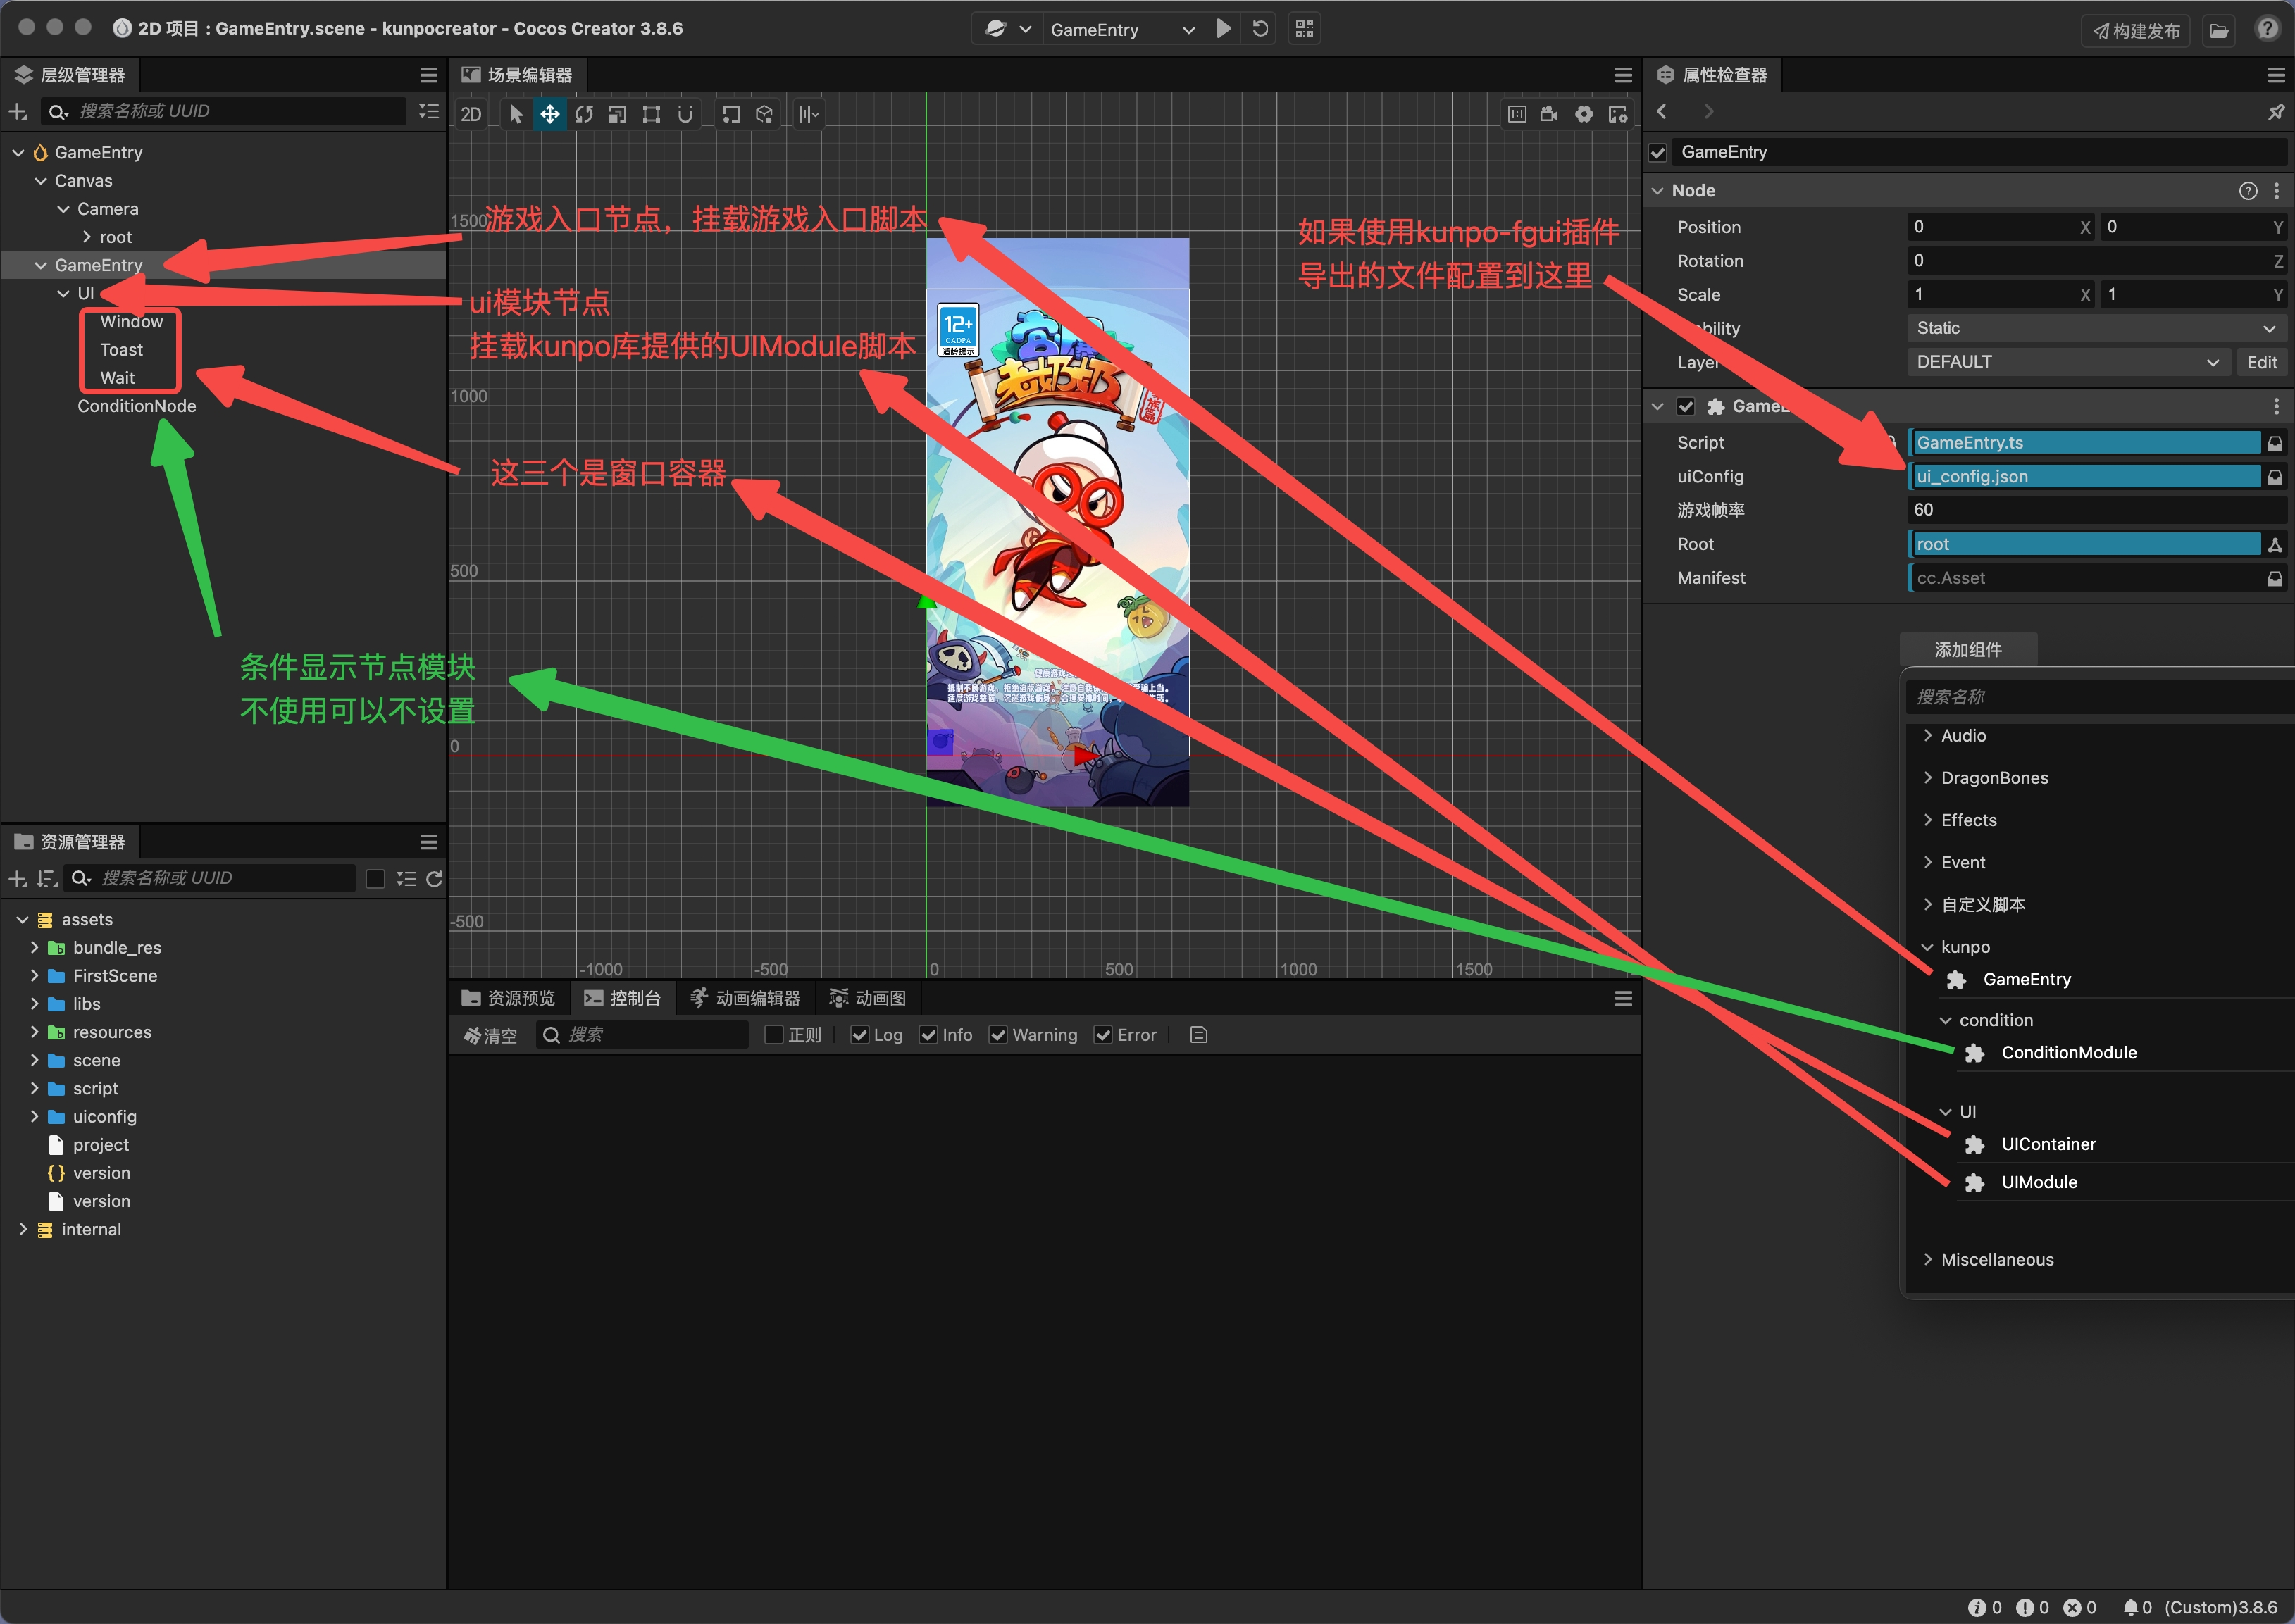Uncheck the Warning log filter
The width and height of the screenshot is (2295, 1624).
998,1035
